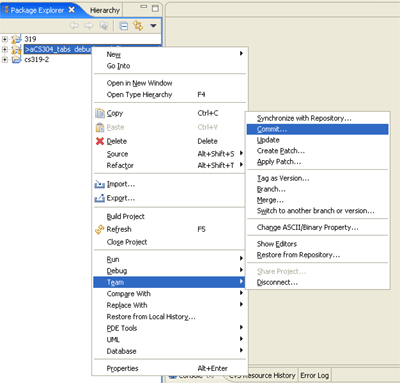Viewport: 400px width, 383px height.
Task: Select the Team menu entry
Action: click(170, 282)
